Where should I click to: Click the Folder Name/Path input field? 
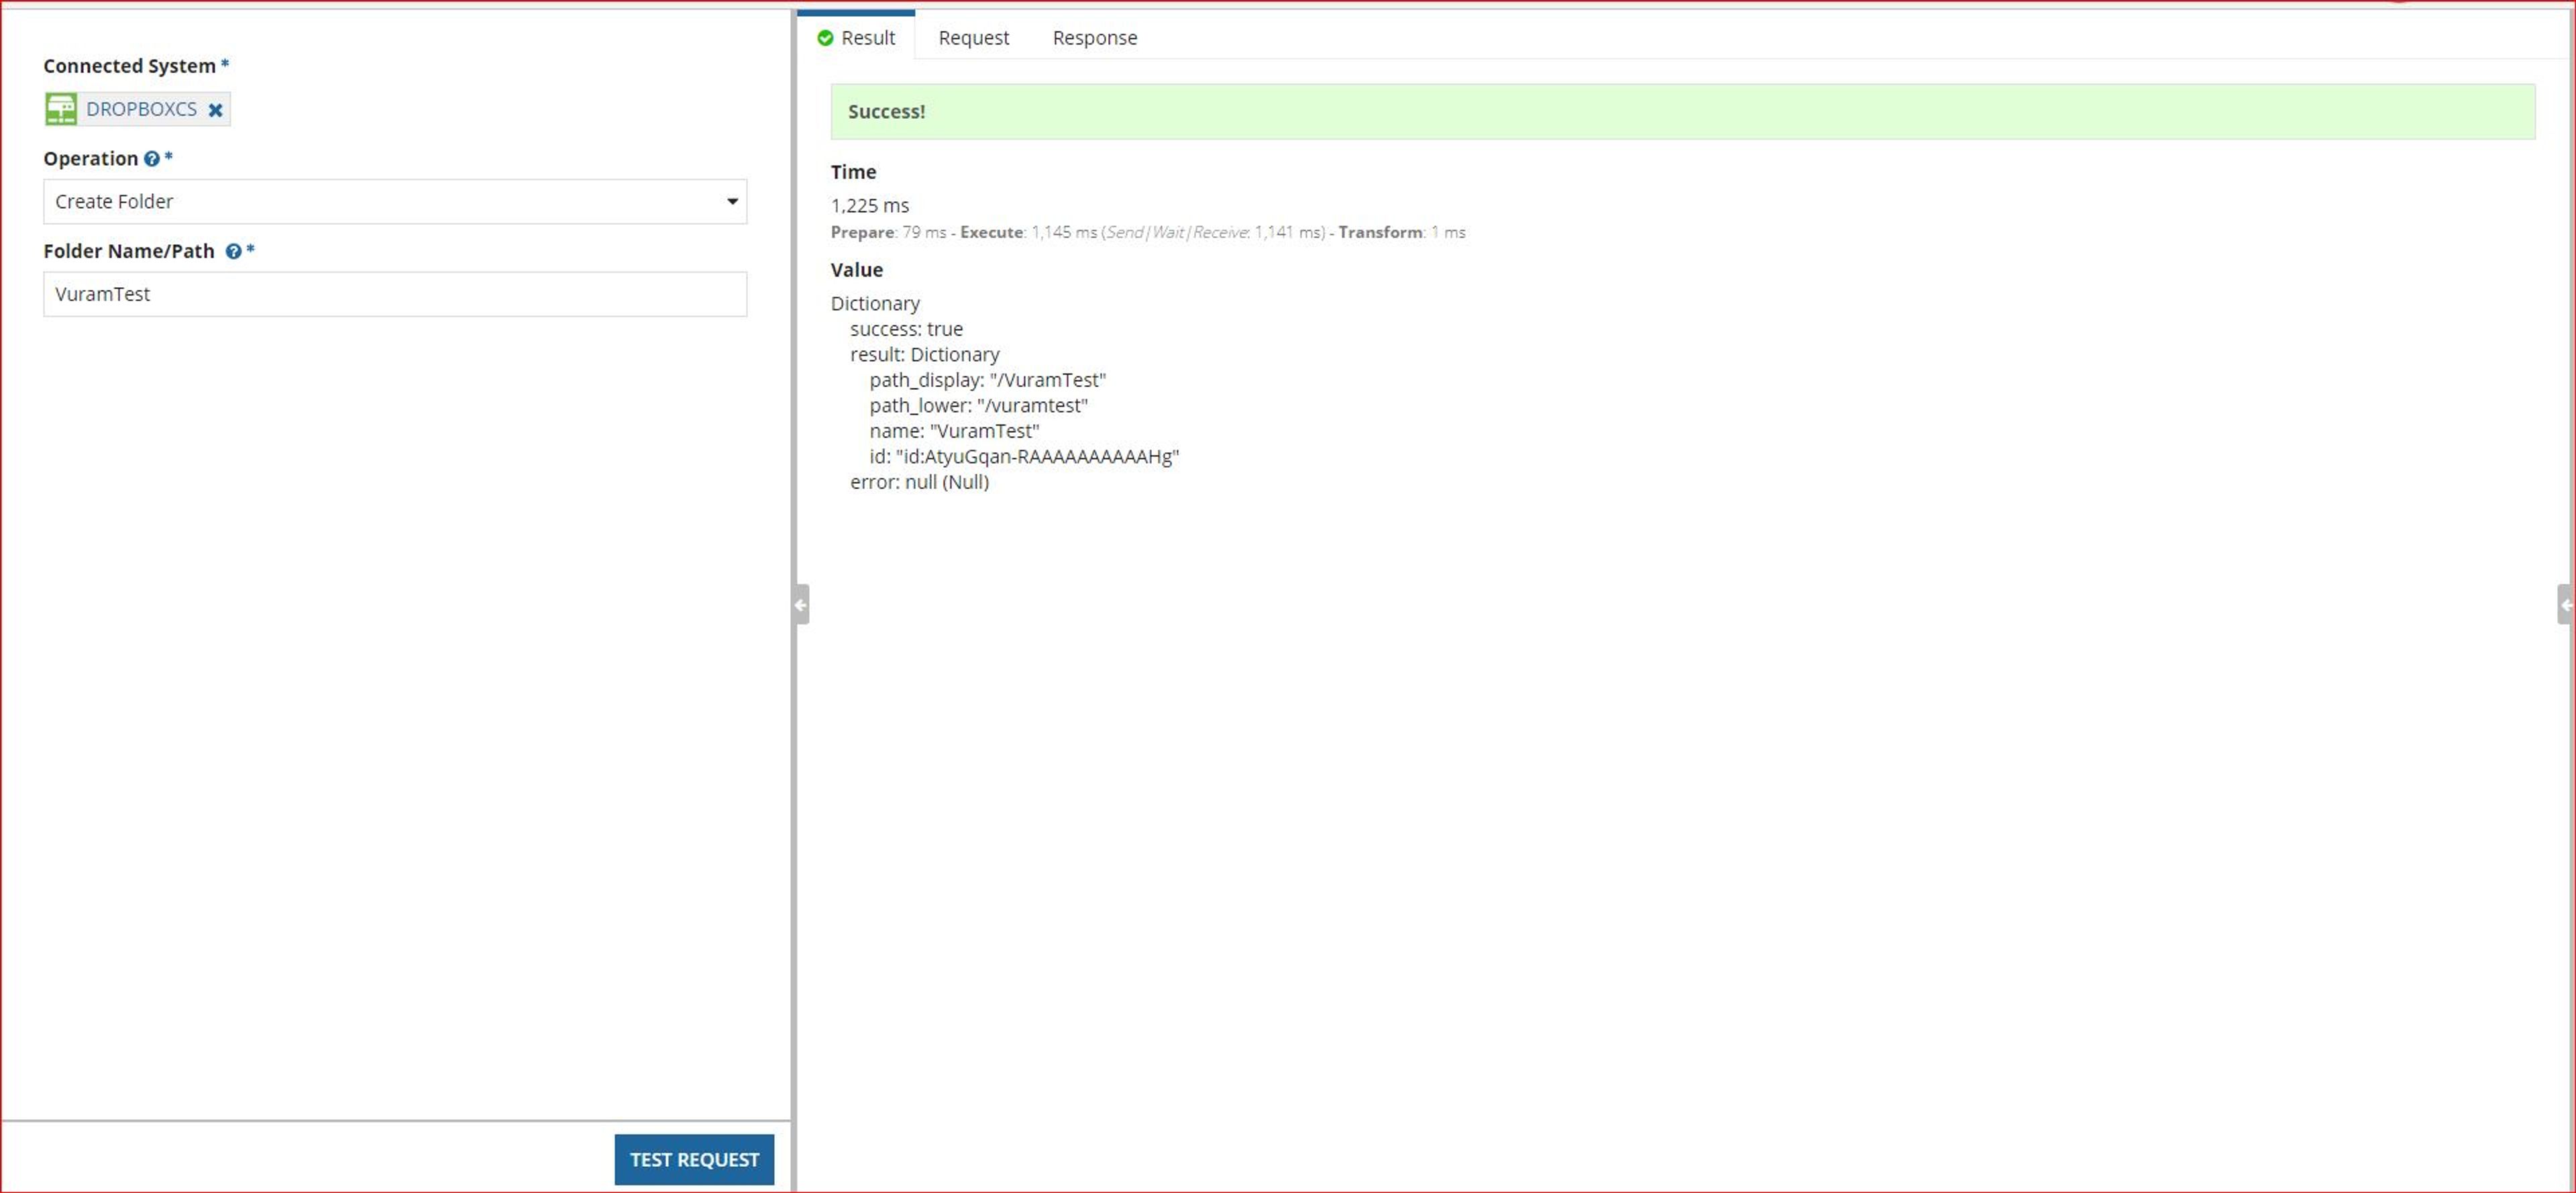click(395, 294)
